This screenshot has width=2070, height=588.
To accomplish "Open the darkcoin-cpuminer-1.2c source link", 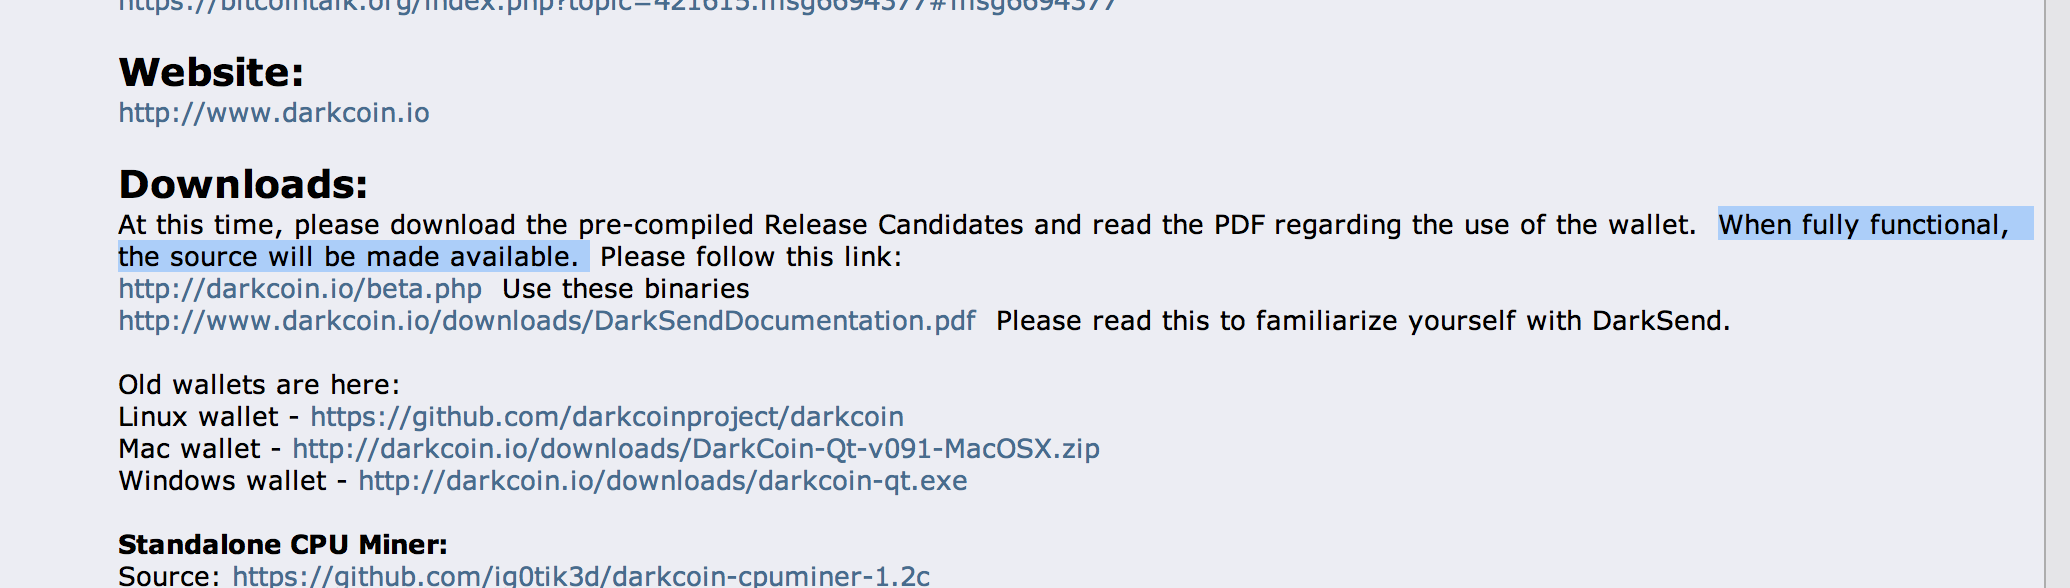I will [581, 577].
